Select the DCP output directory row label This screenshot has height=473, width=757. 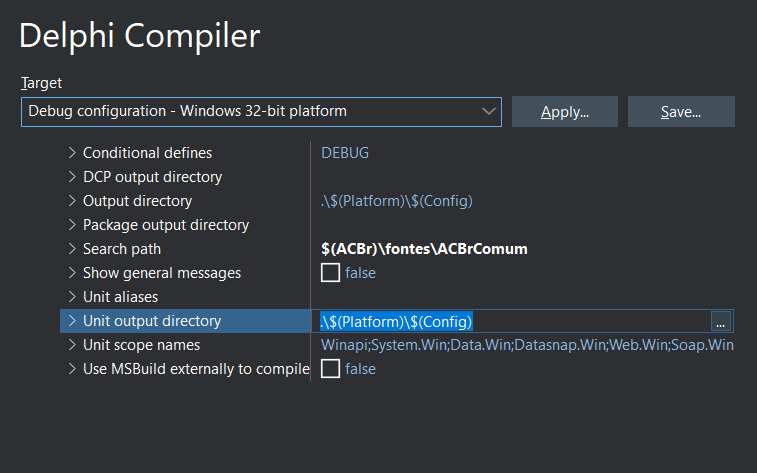(153, 177)
